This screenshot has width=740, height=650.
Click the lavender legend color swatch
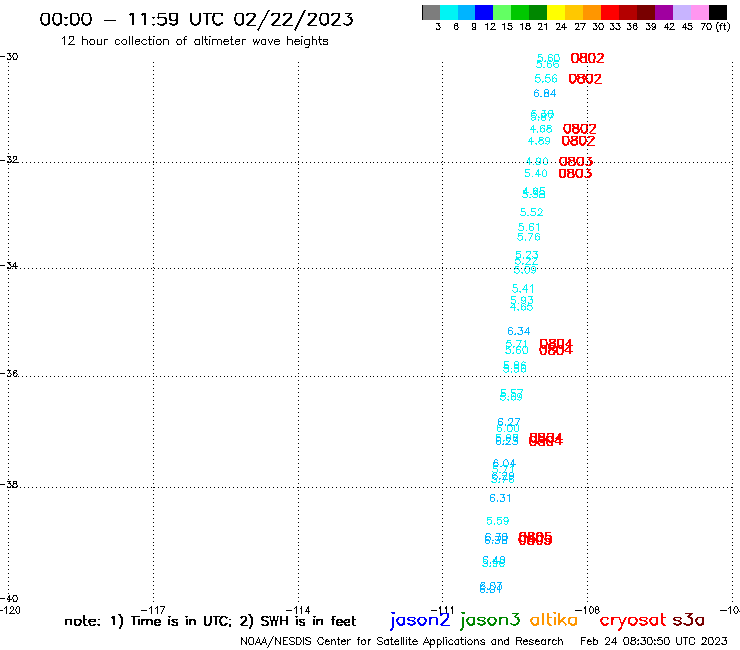pos(681,12)
